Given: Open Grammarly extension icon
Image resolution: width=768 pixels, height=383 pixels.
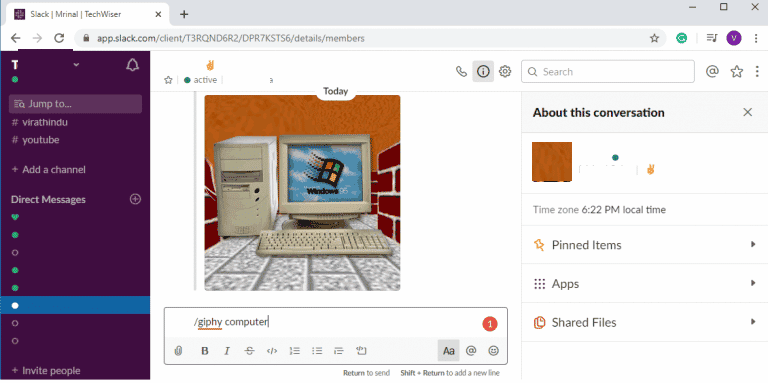Looking at the screenshot, I should click(681, 38).
